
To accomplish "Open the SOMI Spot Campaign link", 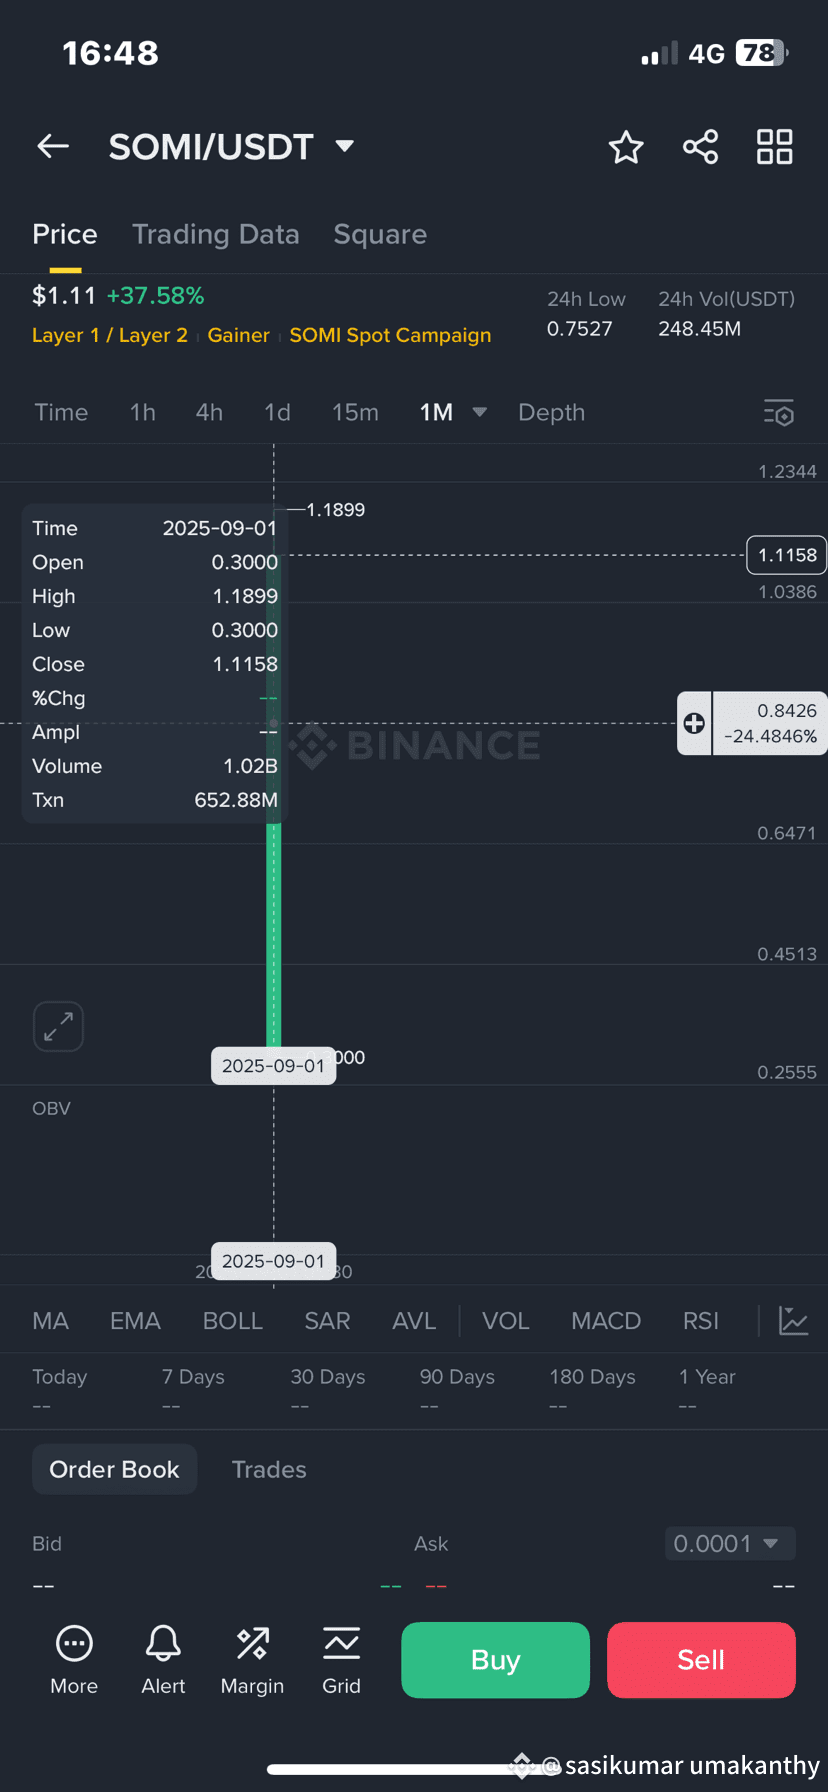I will point(390,335).
